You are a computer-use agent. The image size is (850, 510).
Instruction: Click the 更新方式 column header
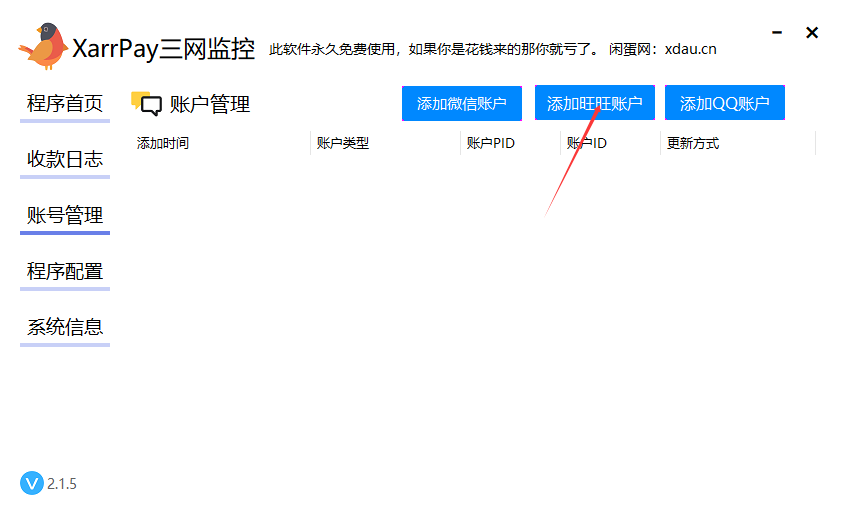[693, 143]
